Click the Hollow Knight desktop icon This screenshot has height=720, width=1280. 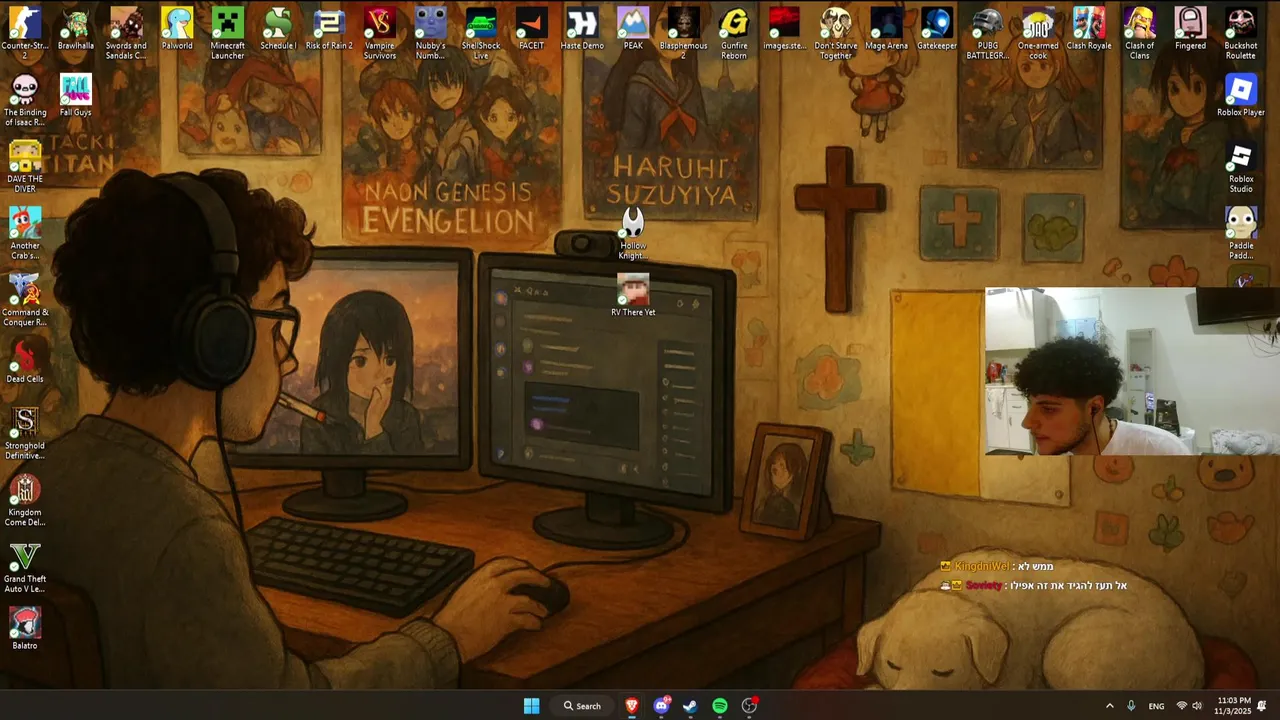(x=633, y=233)
